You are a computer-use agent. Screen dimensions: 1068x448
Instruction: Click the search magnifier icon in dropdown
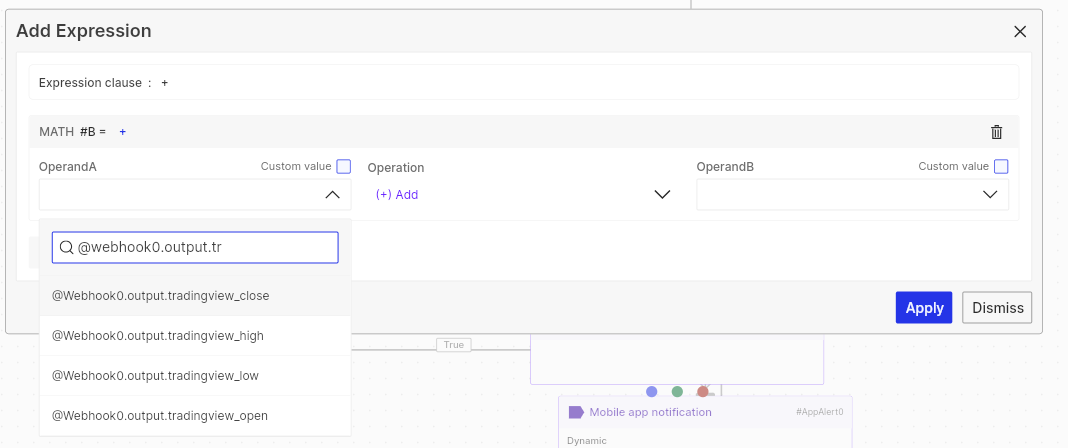point(66,248)
